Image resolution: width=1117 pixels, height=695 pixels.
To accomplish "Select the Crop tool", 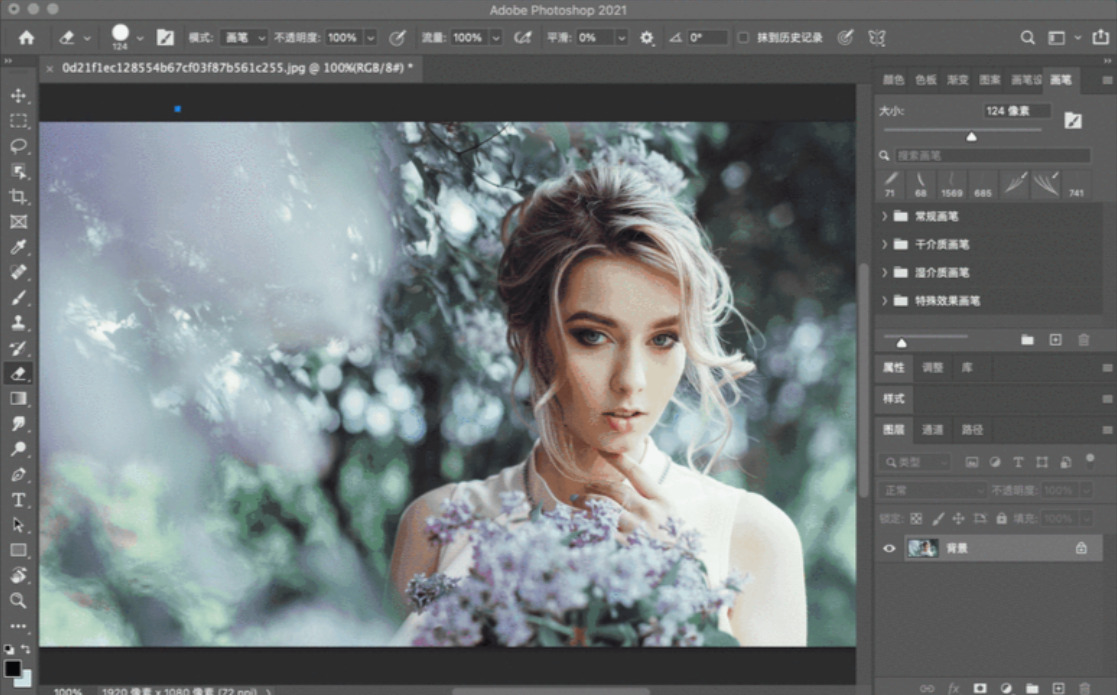I will click(x=18, y=197).
